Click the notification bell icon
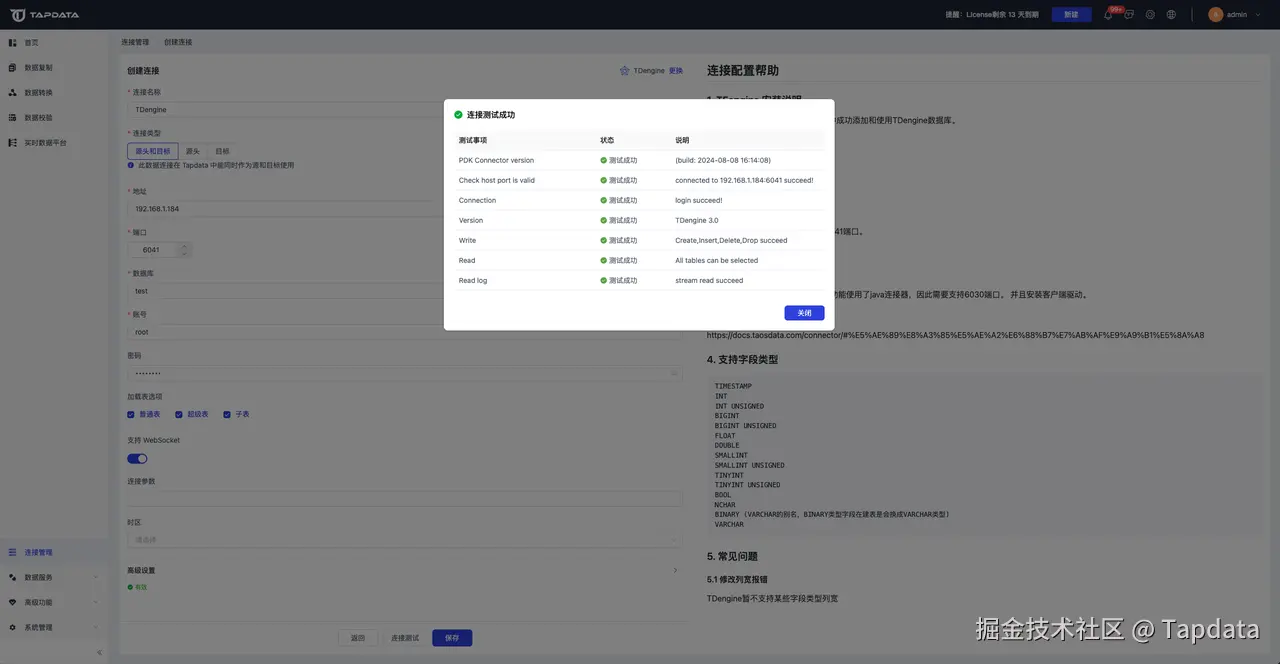Viewport: 1280px width, 664px height. [1108, 15]
